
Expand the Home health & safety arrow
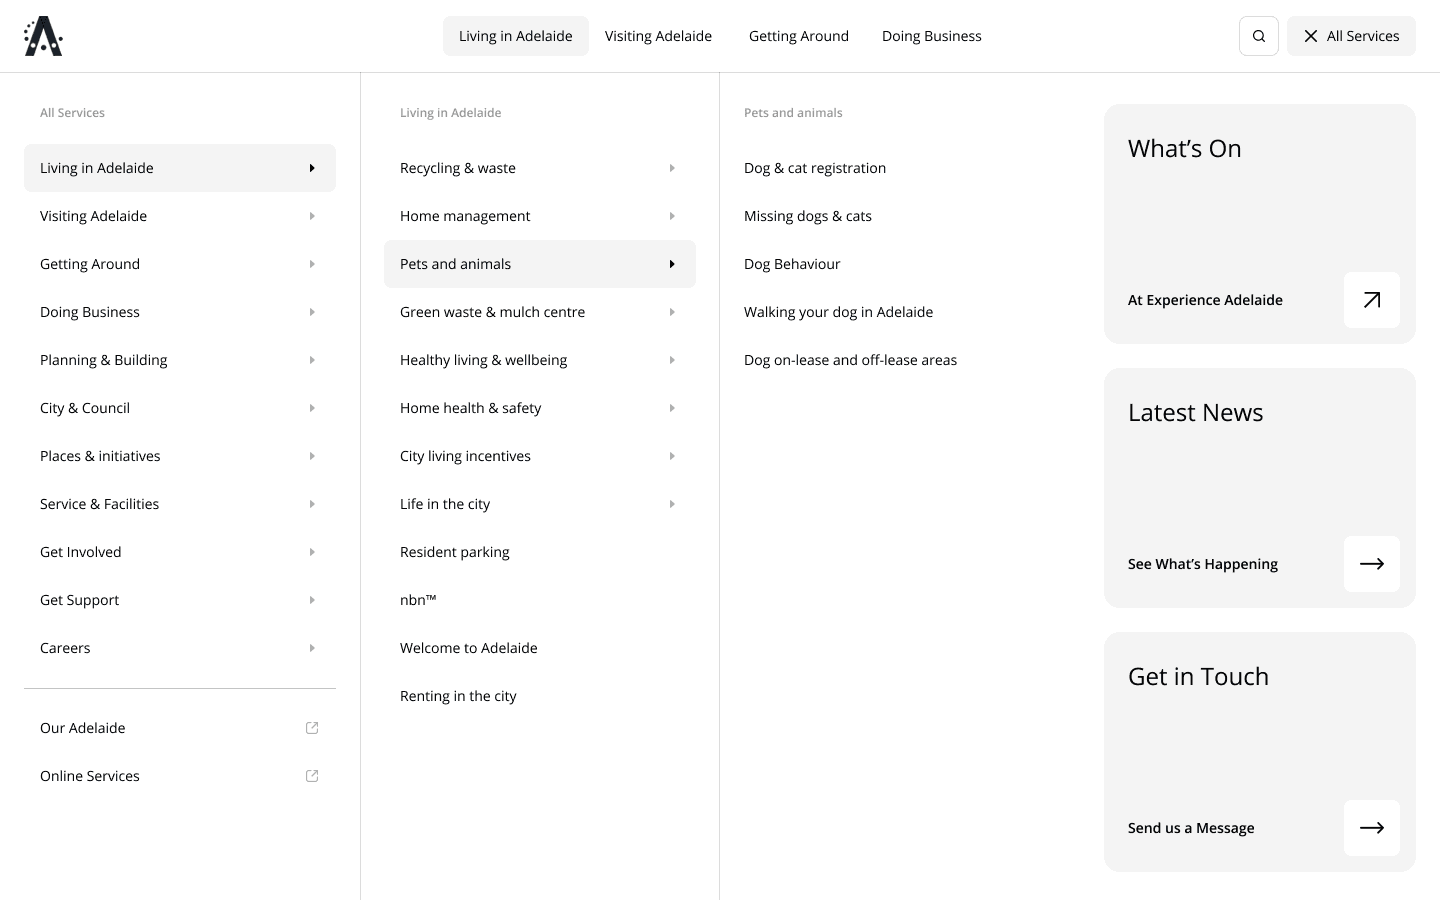(x=672, y=408)
